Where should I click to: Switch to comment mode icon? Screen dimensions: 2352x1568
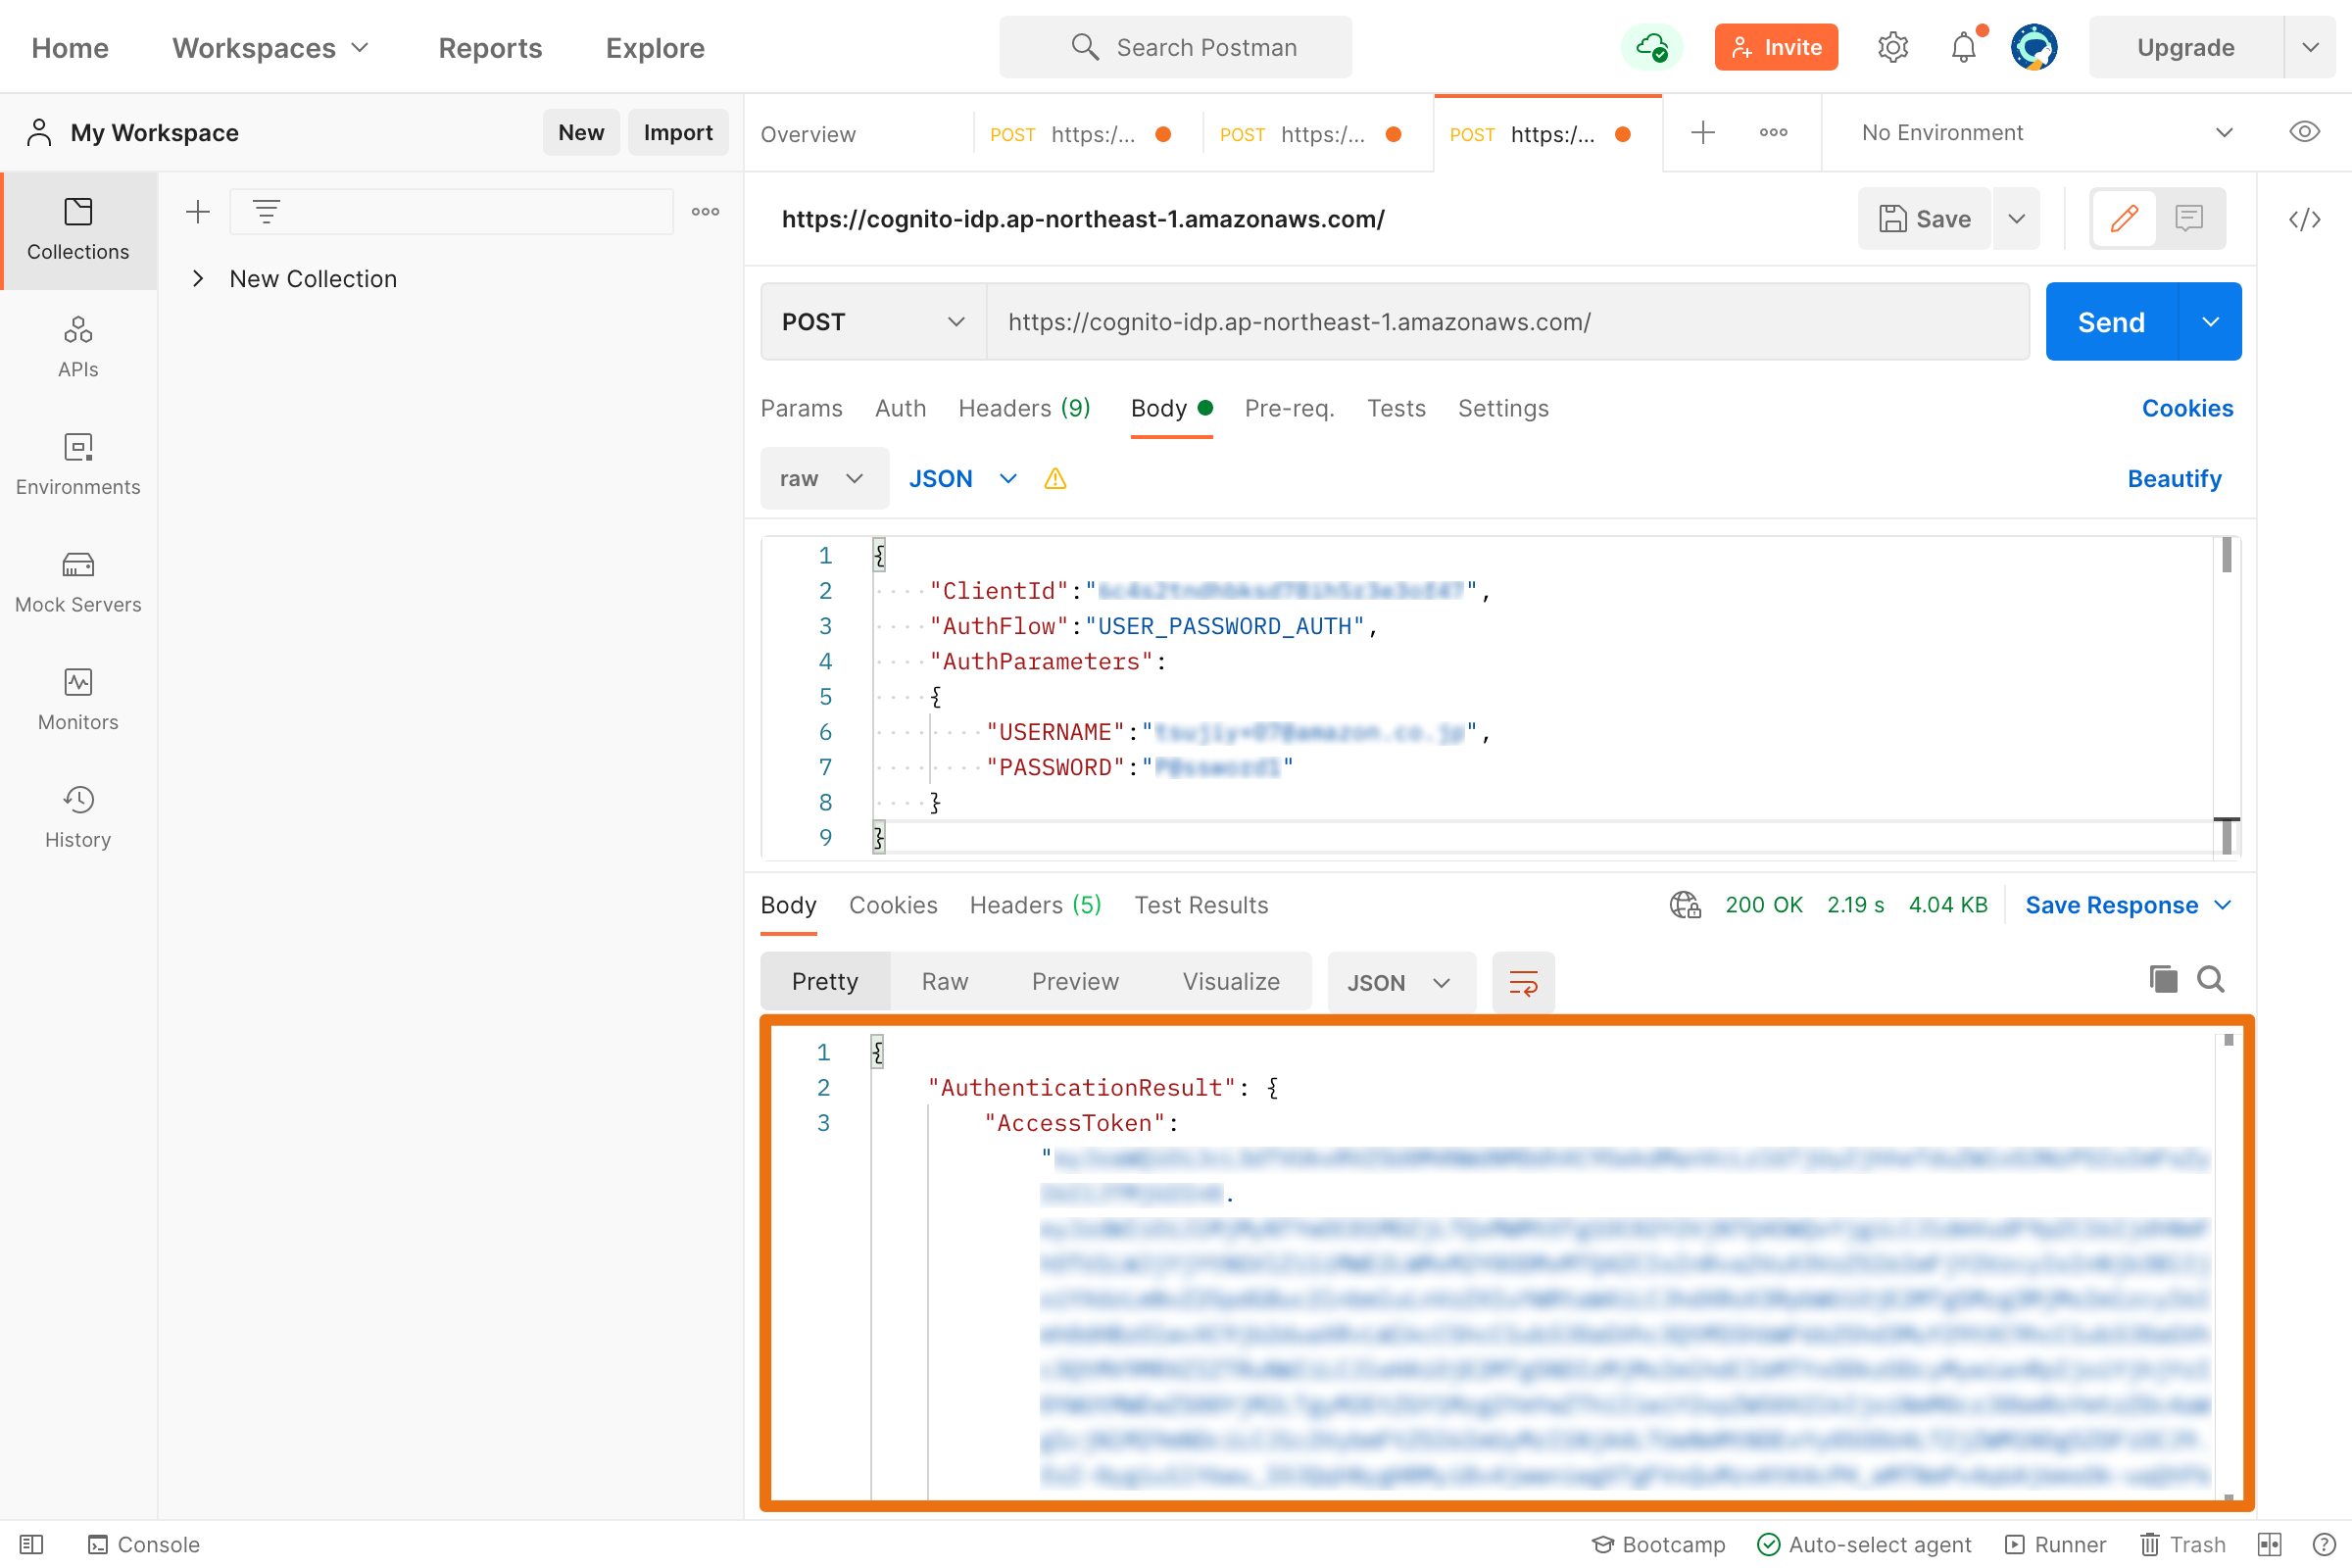pyautogui.click(x=2189, y=218)
